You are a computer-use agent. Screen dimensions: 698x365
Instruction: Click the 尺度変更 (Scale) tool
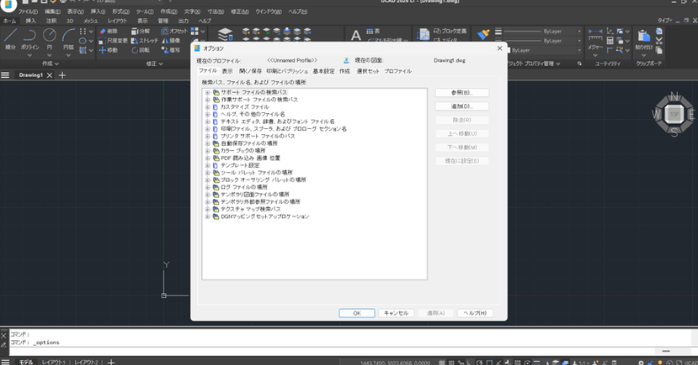coord(113,41)
